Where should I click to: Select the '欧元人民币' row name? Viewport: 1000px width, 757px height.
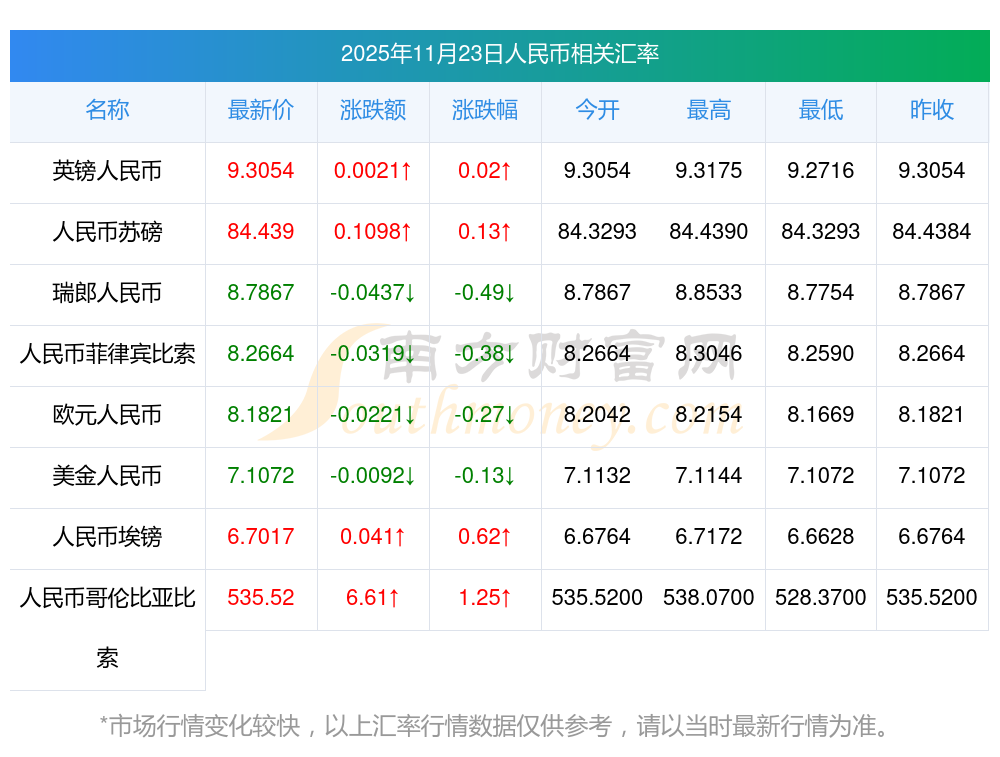(107, 415)
